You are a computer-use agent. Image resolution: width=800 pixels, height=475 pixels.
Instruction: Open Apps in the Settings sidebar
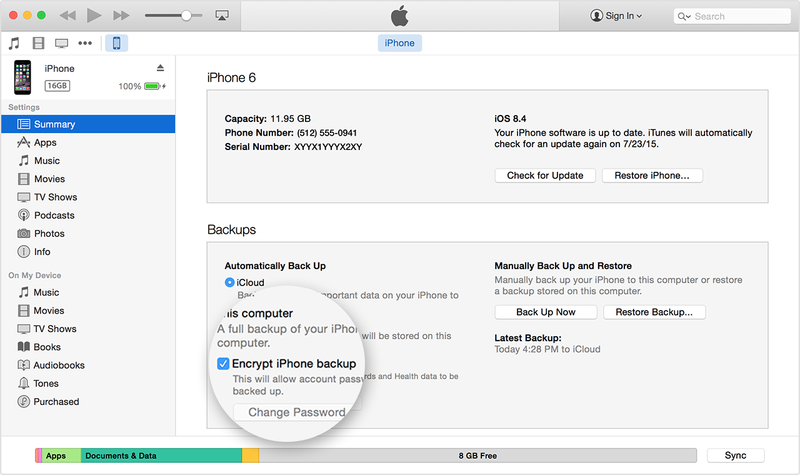(88, 142)
